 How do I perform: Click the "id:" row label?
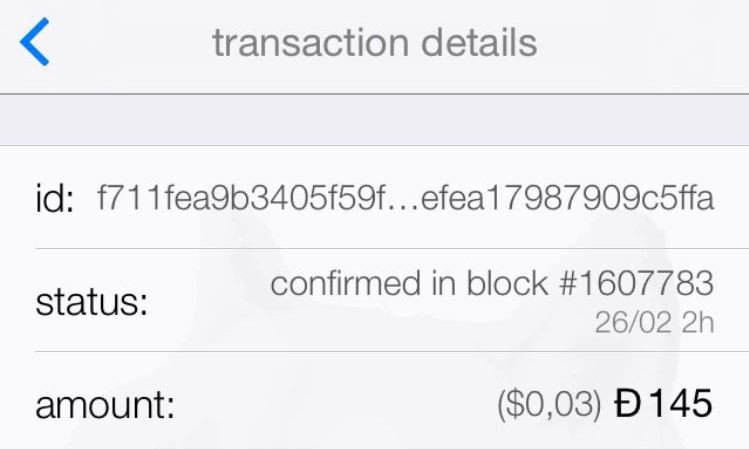click(x=54, y=198)
